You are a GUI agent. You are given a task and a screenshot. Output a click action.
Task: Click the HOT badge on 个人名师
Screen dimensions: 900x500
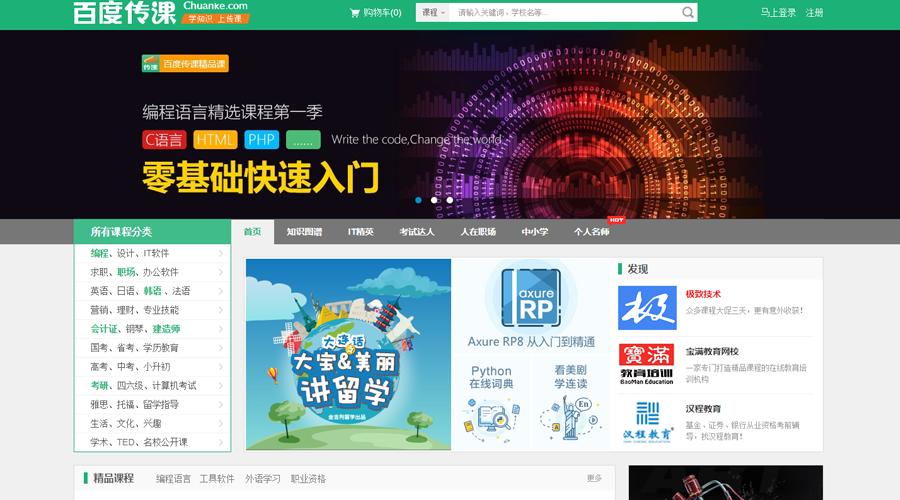tap(616, 220)
